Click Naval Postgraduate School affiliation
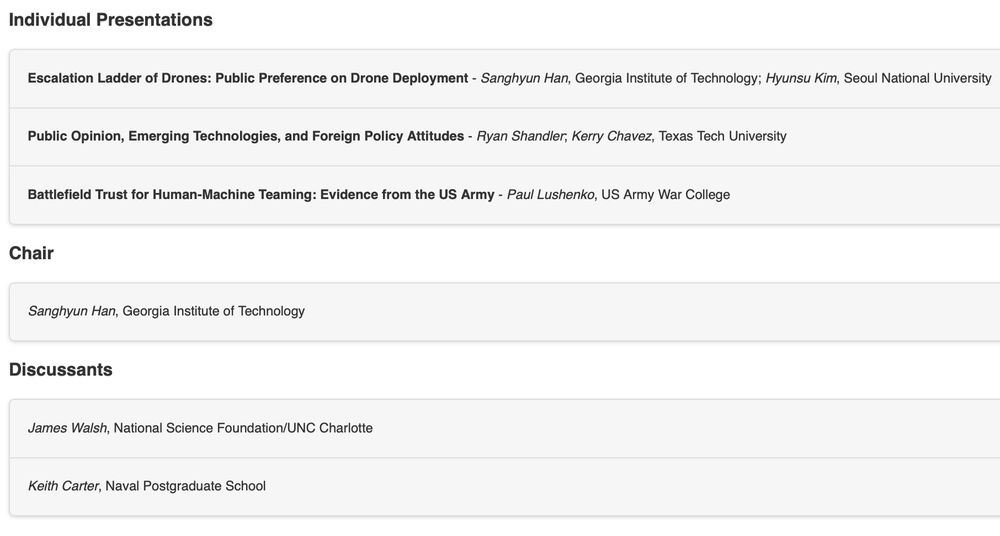1000x536 pixels. point(186,486)
